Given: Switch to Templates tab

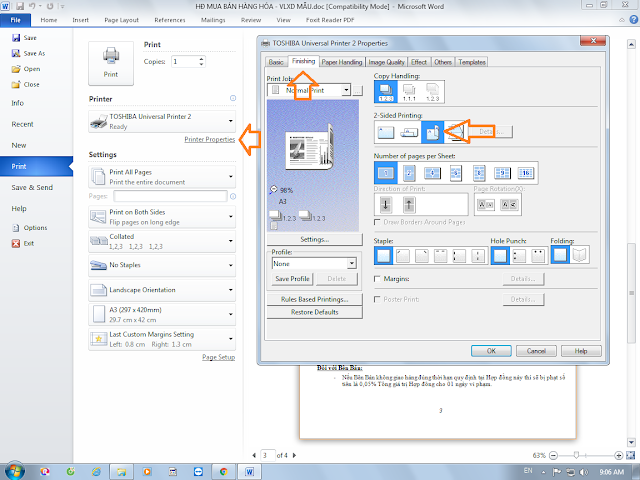Looking at the screenshot, I should pos(472,62).
